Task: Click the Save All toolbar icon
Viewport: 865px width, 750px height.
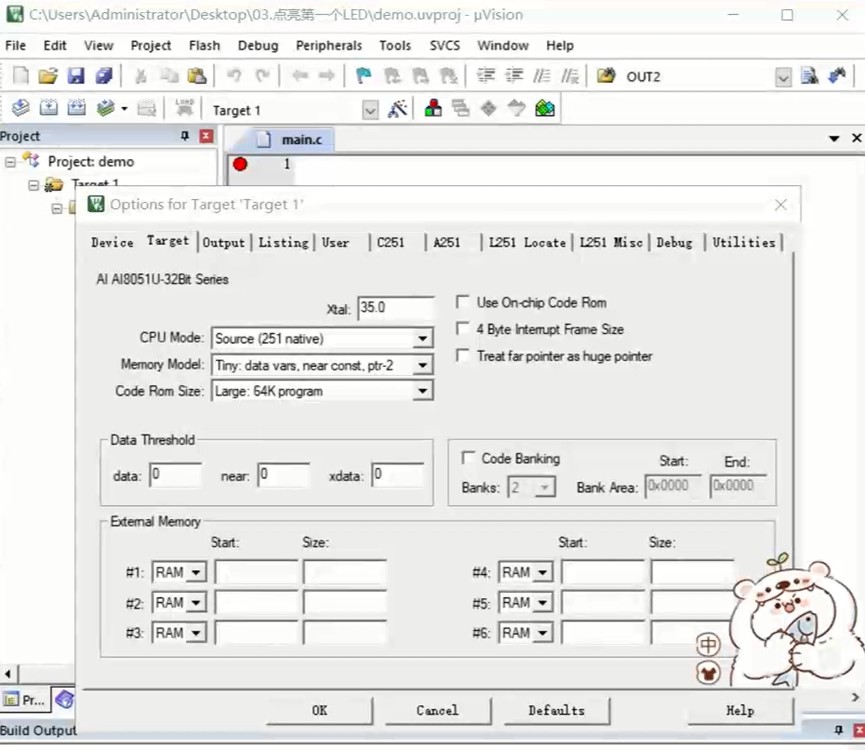Action: click(104, 76)
